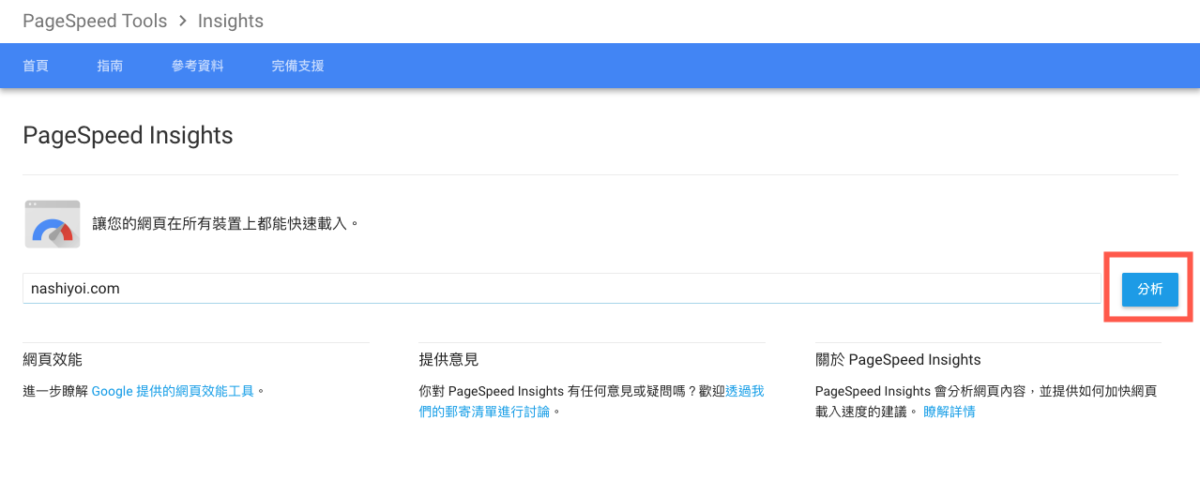Click the 提供意見 section heading
Viewport: 1200px width, 495px height.
point(448,359)
